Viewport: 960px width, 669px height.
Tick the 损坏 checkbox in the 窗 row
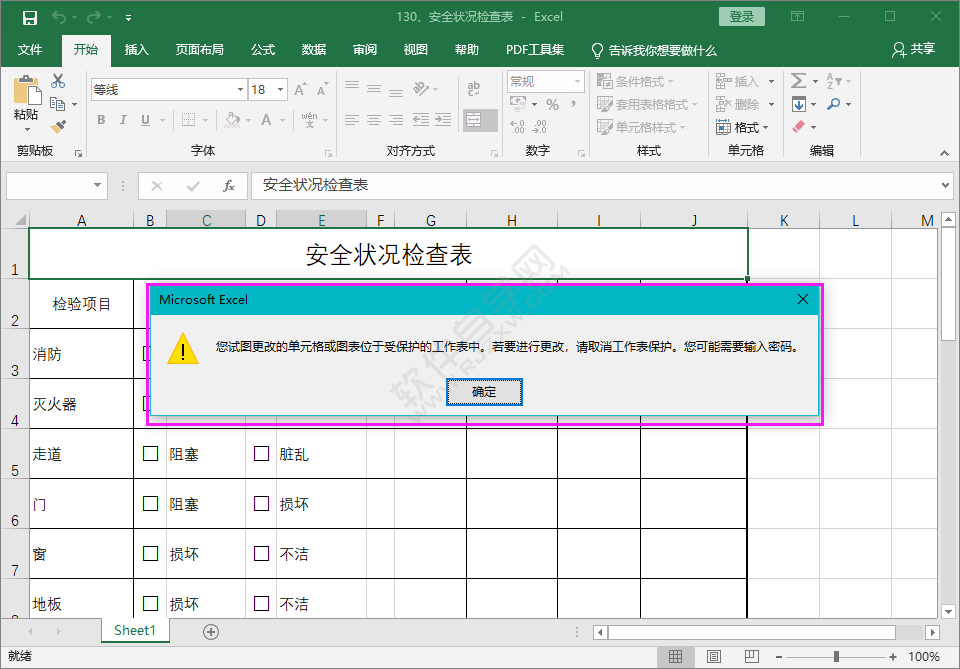point(151,553)
